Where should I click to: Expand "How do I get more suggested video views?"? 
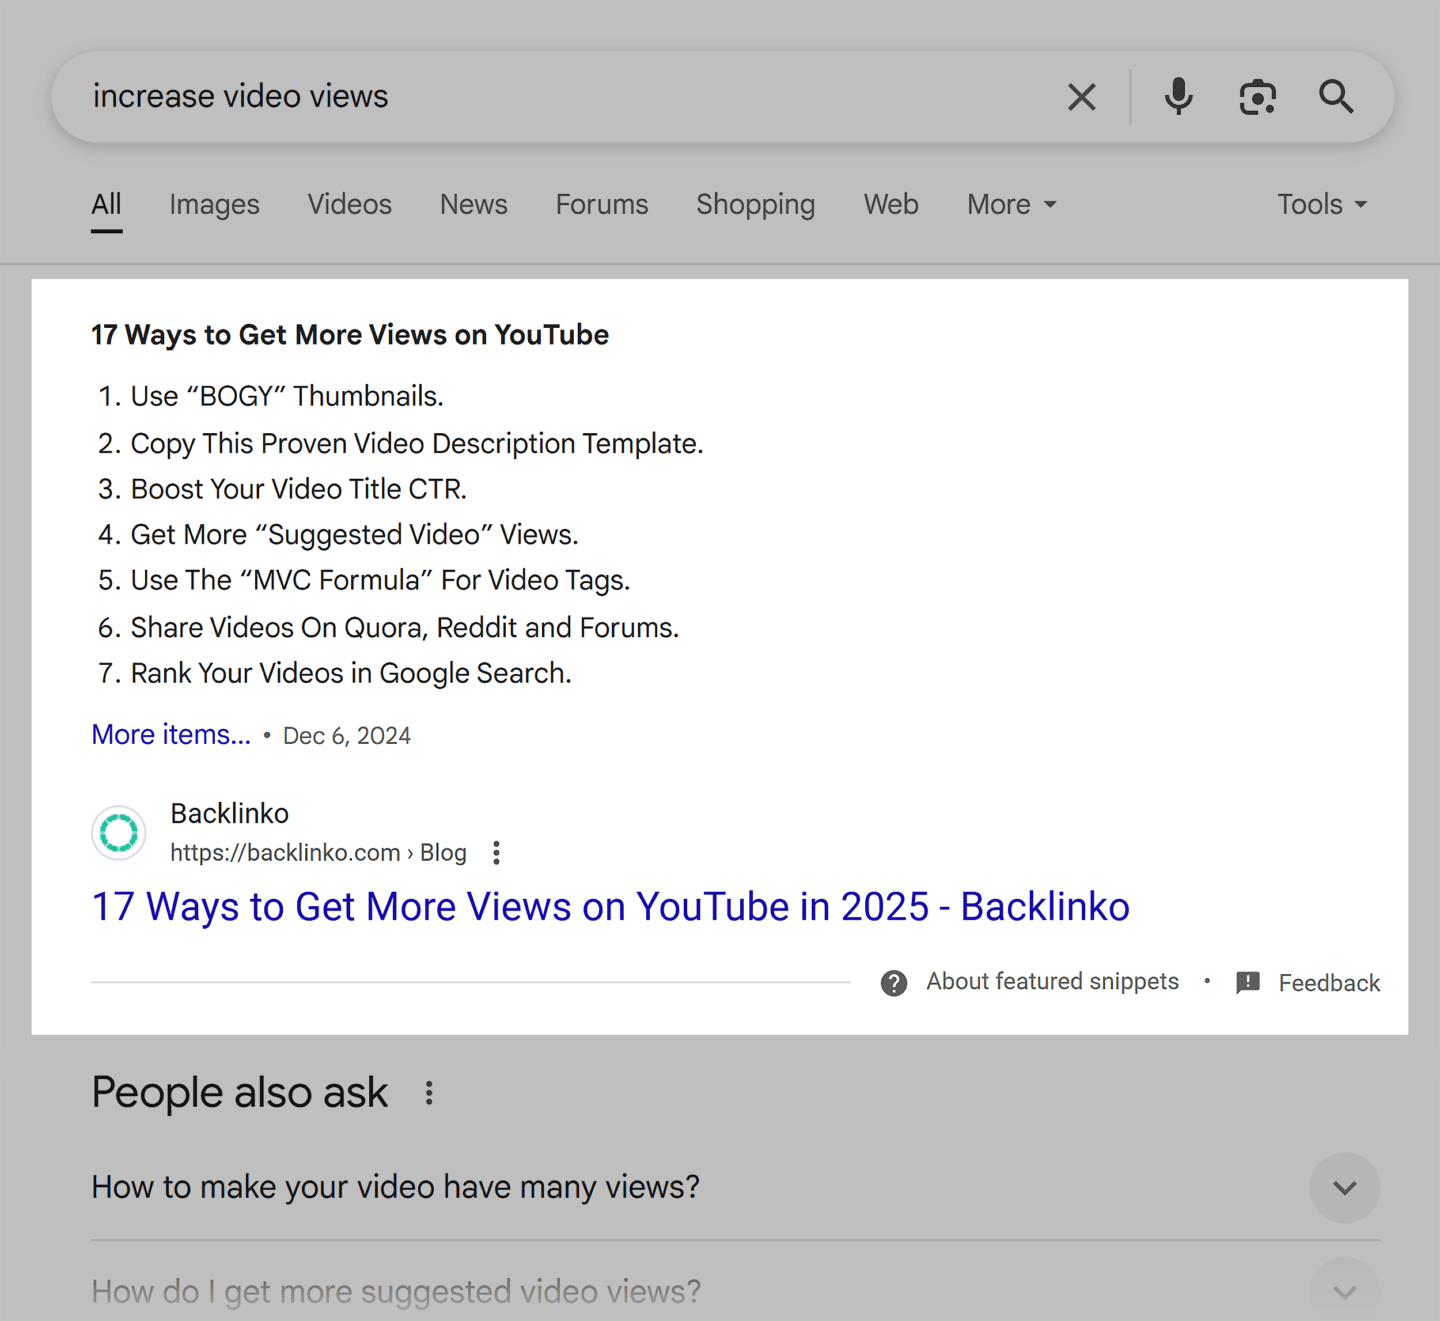point(1344,1291)
